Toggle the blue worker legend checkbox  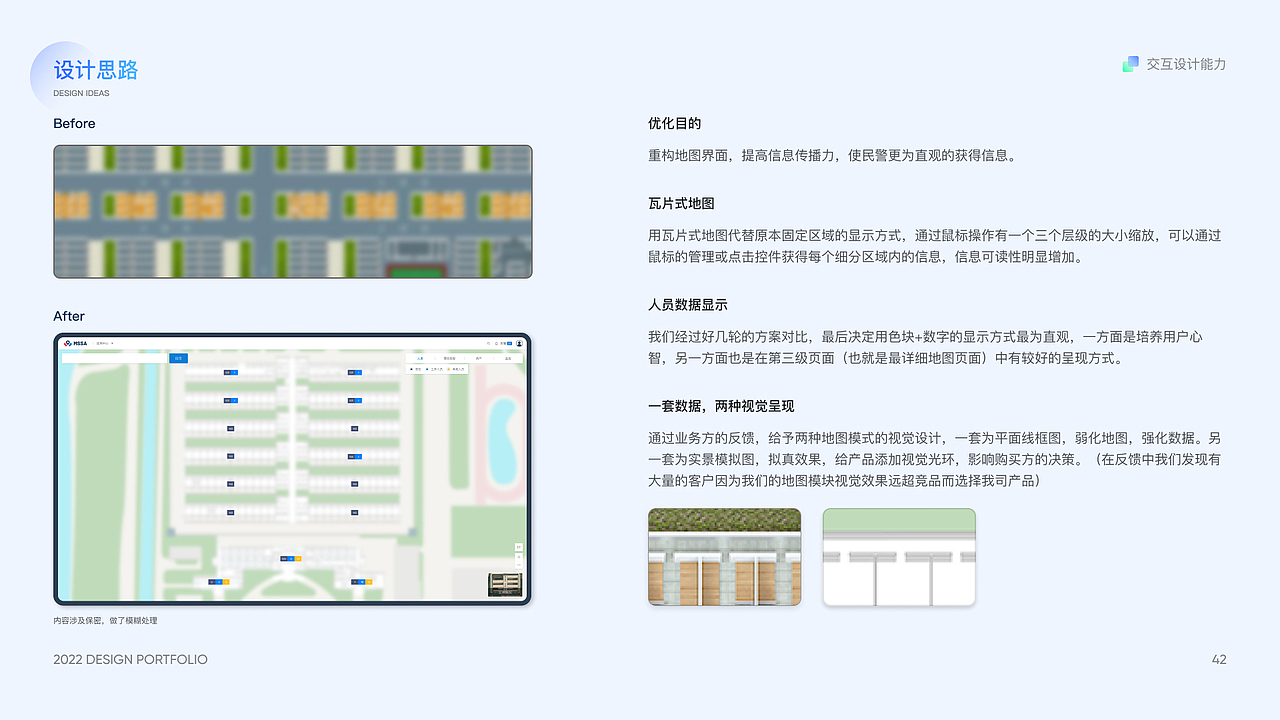[x=427, y=369]
